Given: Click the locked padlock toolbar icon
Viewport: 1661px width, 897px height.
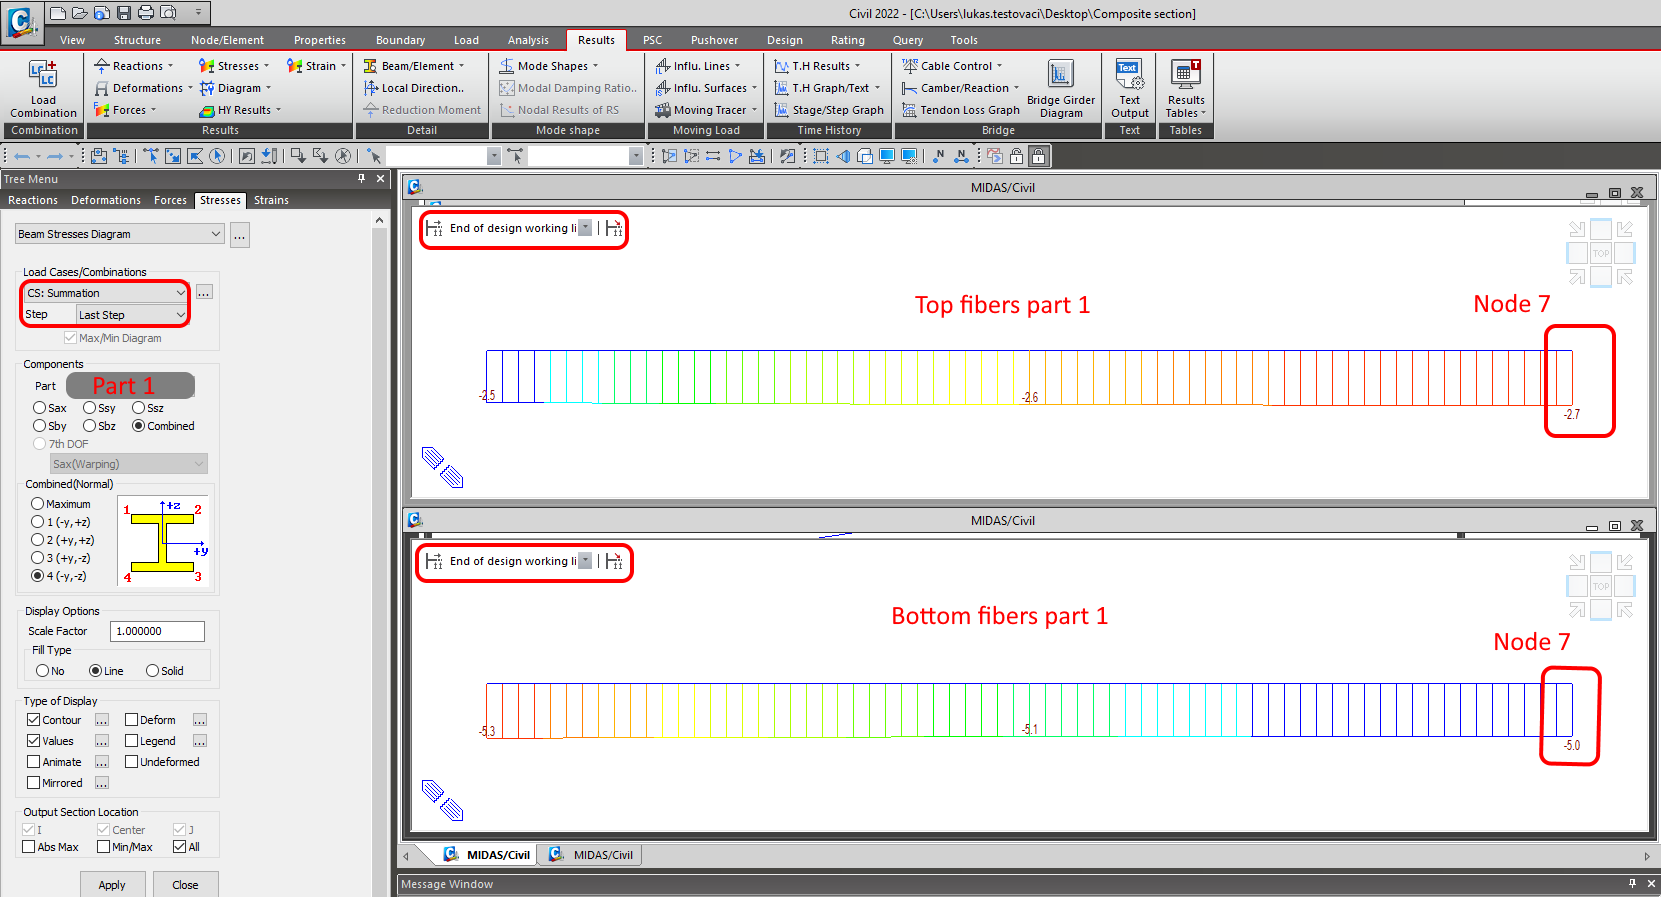Looking at the screenshot, I should coord(1039,156).
